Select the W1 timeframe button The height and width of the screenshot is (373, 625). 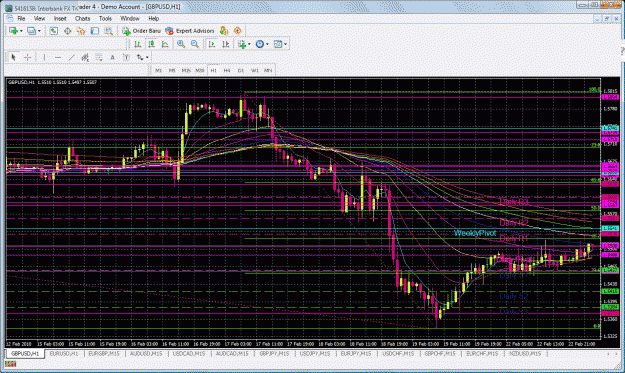click(254, 70)
